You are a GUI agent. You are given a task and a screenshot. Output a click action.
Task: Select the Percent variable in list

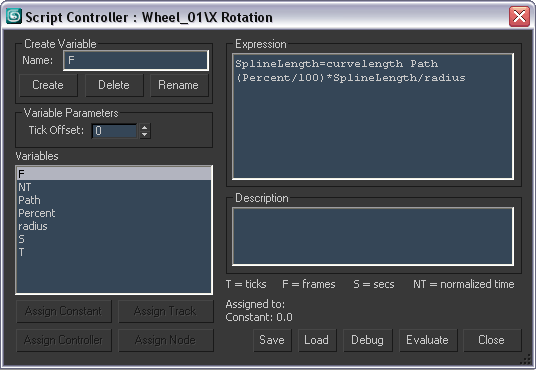pos(114,213)
